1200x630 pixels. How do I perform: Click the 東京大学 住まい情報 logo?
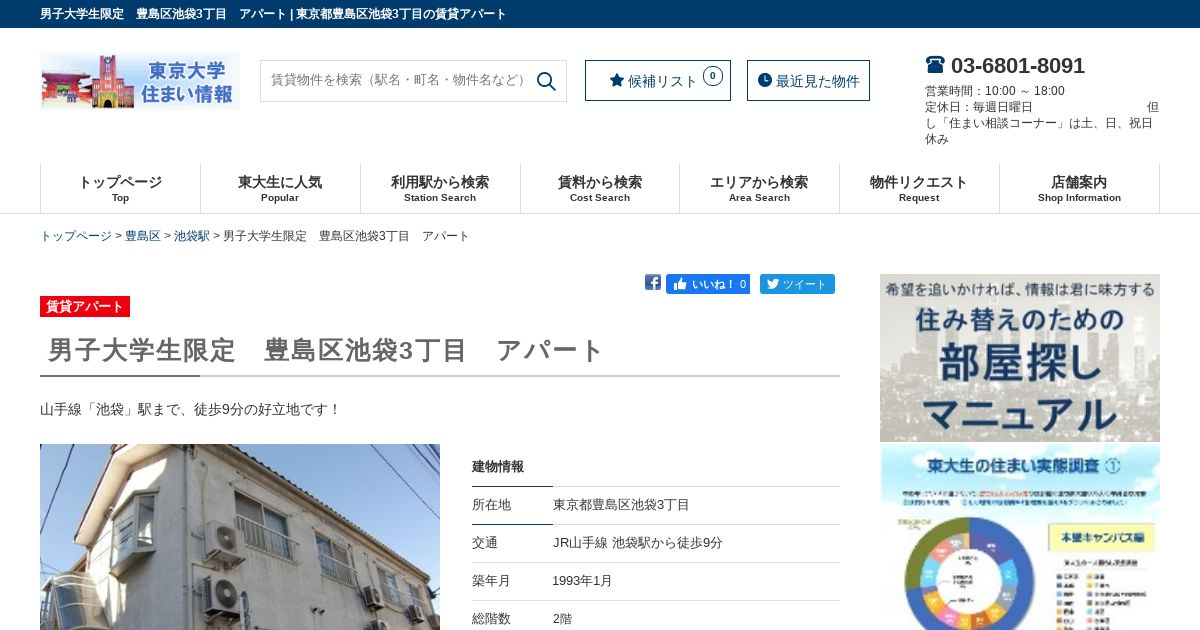coord(140,81)
